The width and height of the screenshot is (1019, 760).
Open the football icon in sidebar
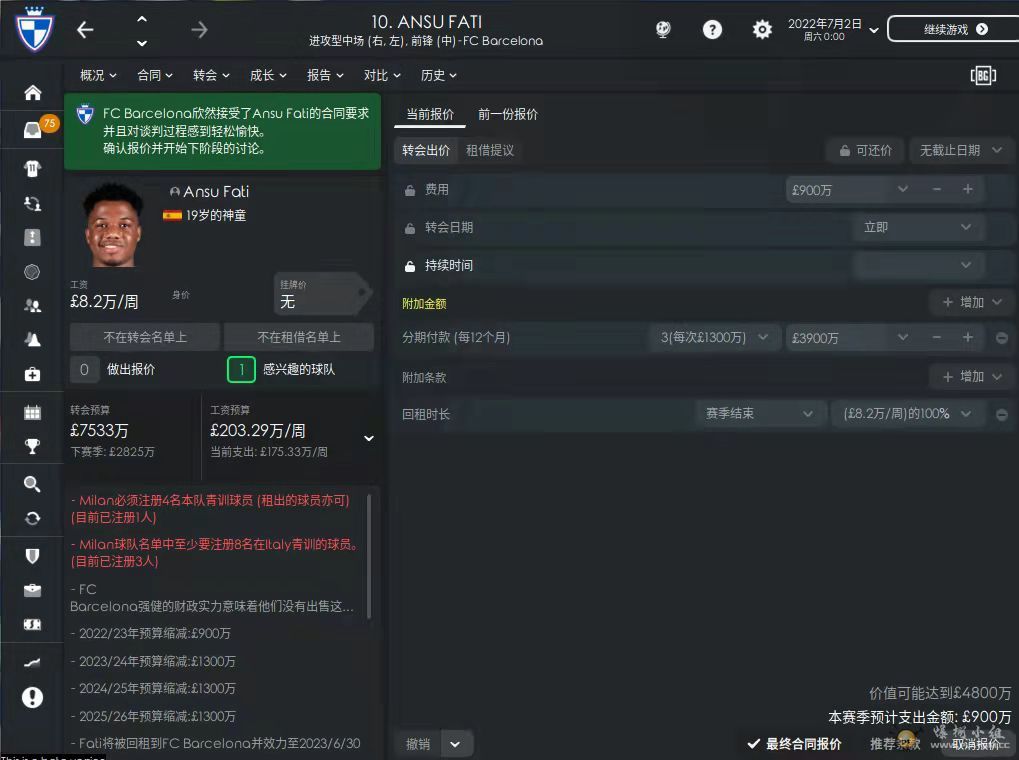32,272
